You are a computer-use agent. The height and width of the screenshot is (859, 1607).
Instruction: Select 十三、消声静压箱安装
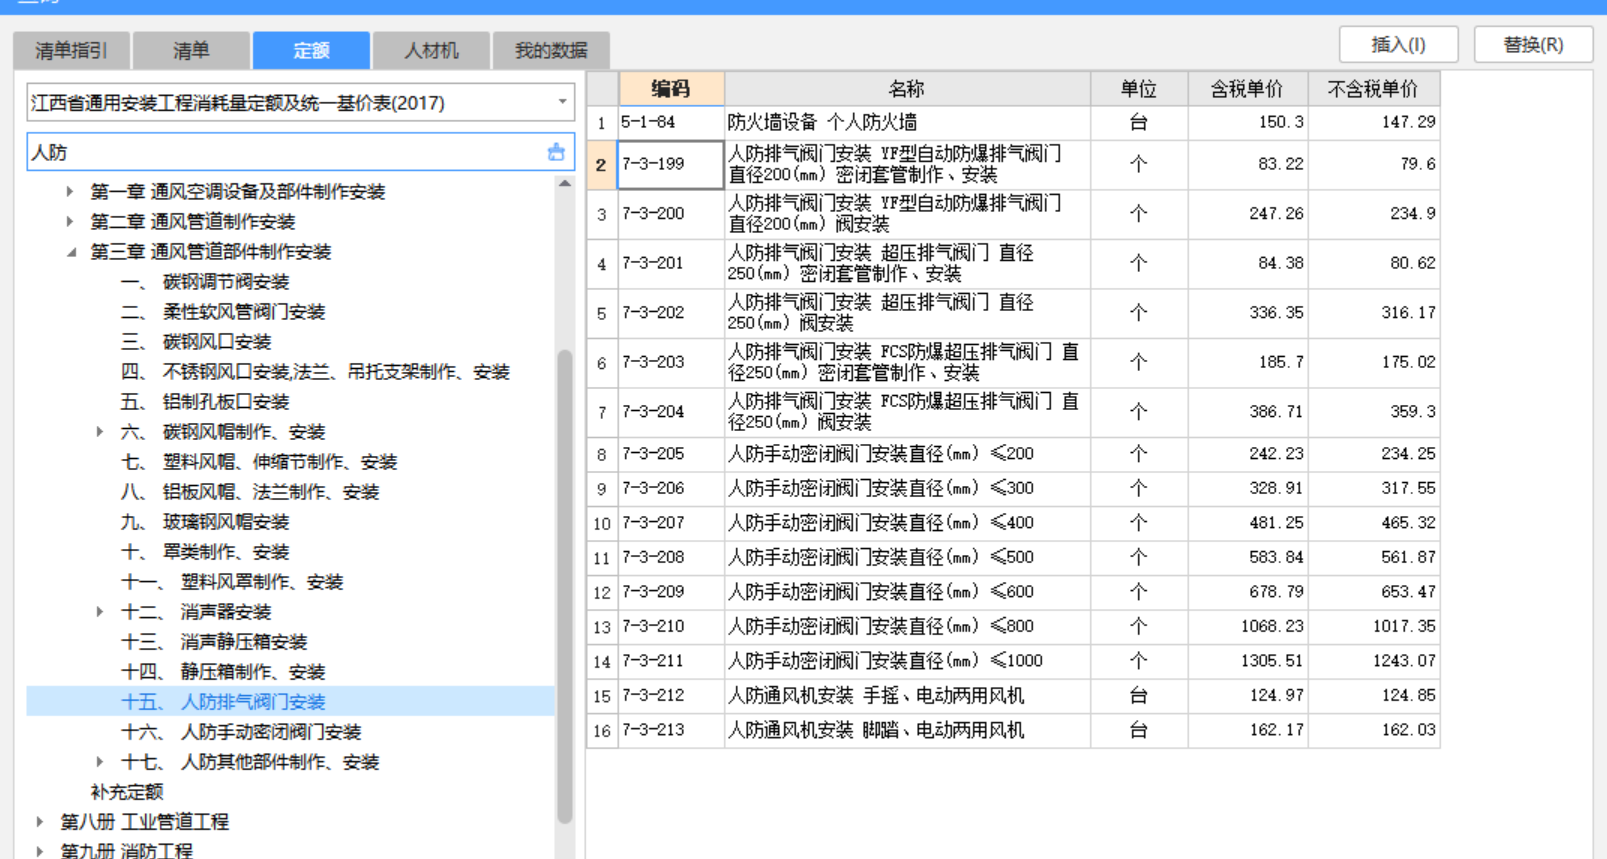214,642
